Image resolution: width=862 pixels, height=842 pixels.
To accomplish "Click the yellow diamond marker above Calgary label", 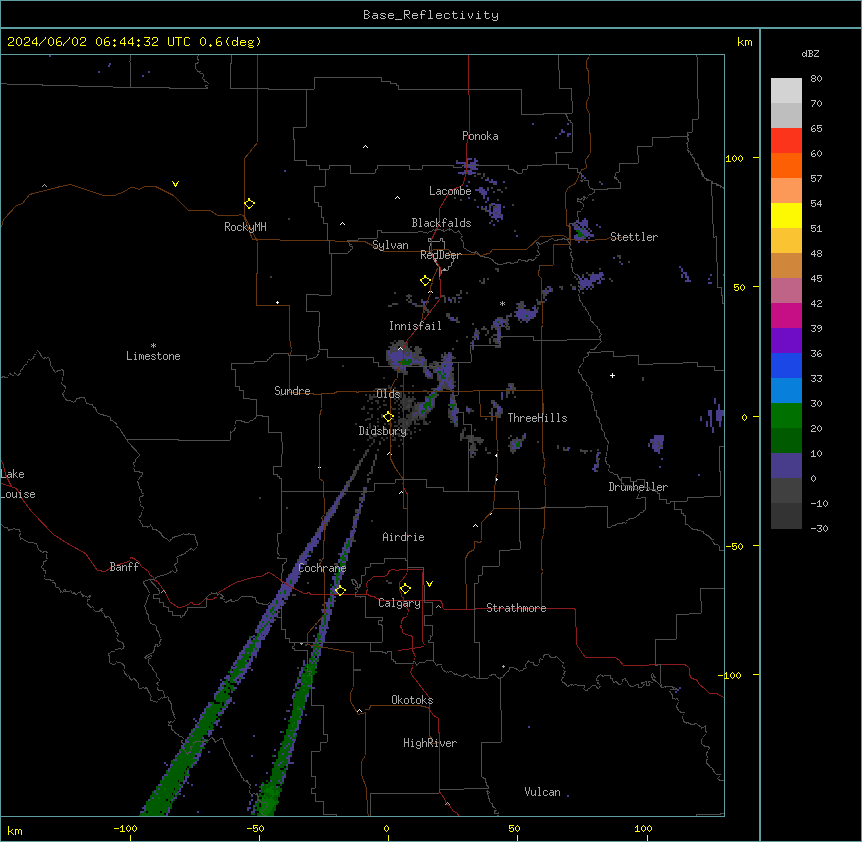I will click(405, 589).
